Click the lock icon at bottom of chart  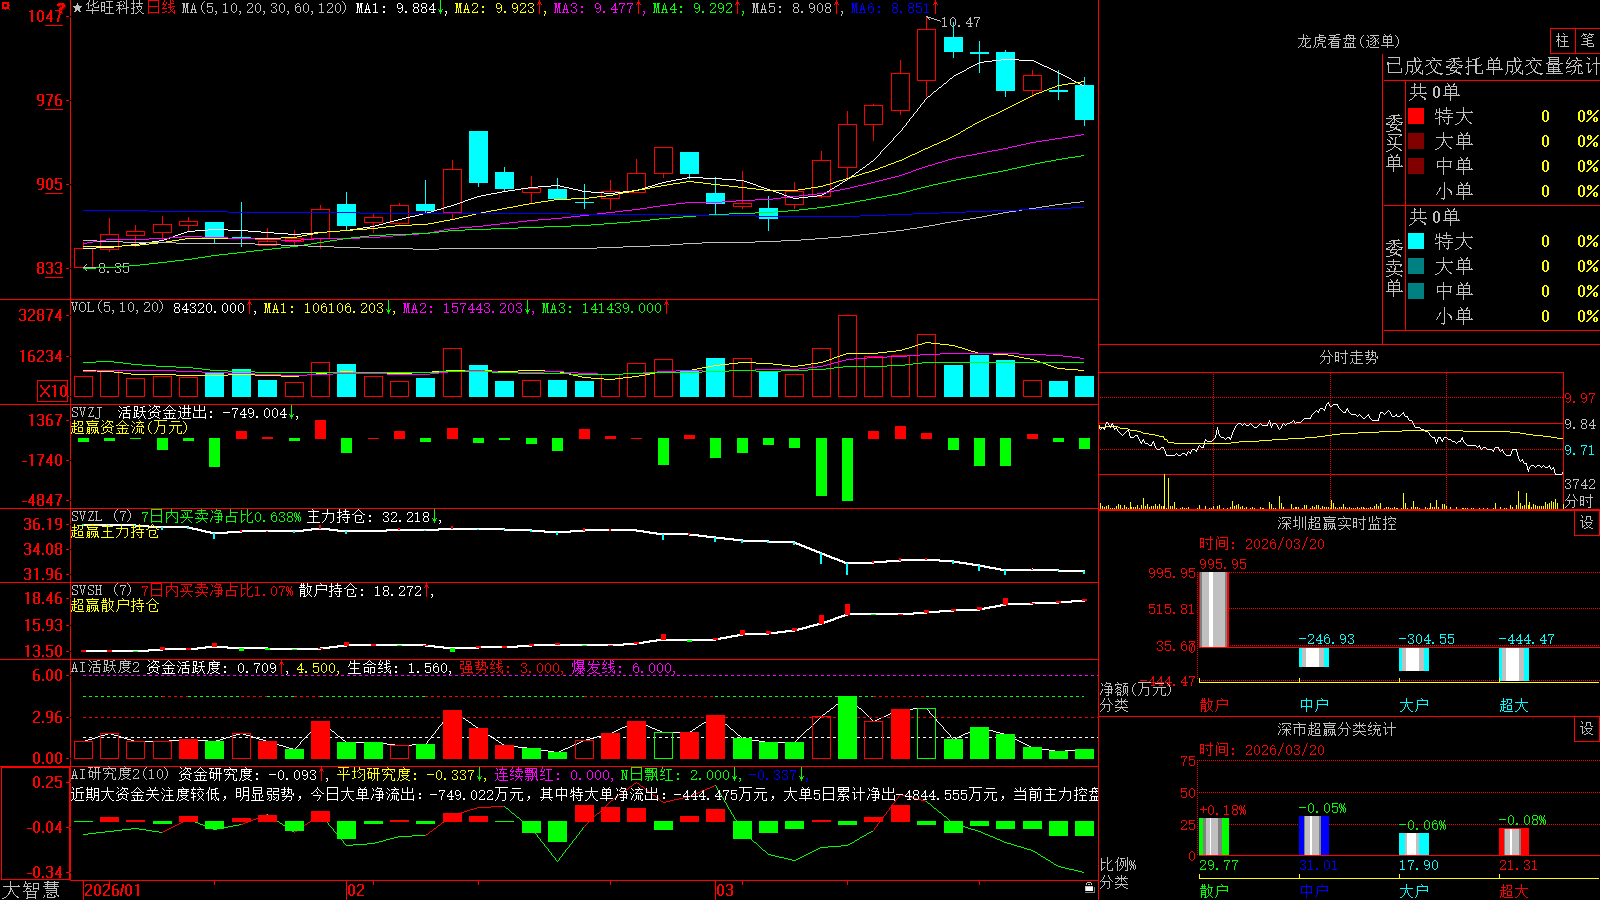coord(1089,887)
